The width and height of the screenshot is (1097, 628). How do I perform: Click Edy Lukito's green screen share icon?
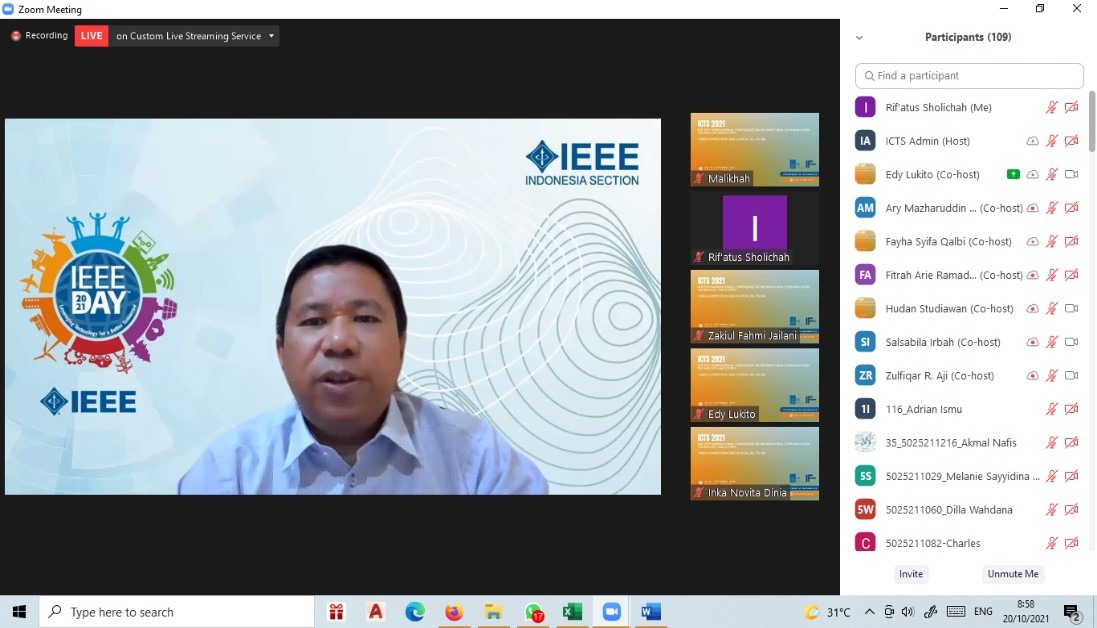tap(1013, 174)
